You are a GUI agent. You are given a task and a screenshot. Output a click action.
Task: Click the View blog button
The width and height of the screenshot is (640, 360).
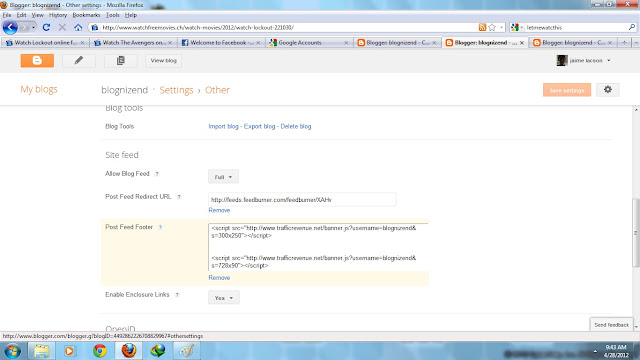pos(163,60)
